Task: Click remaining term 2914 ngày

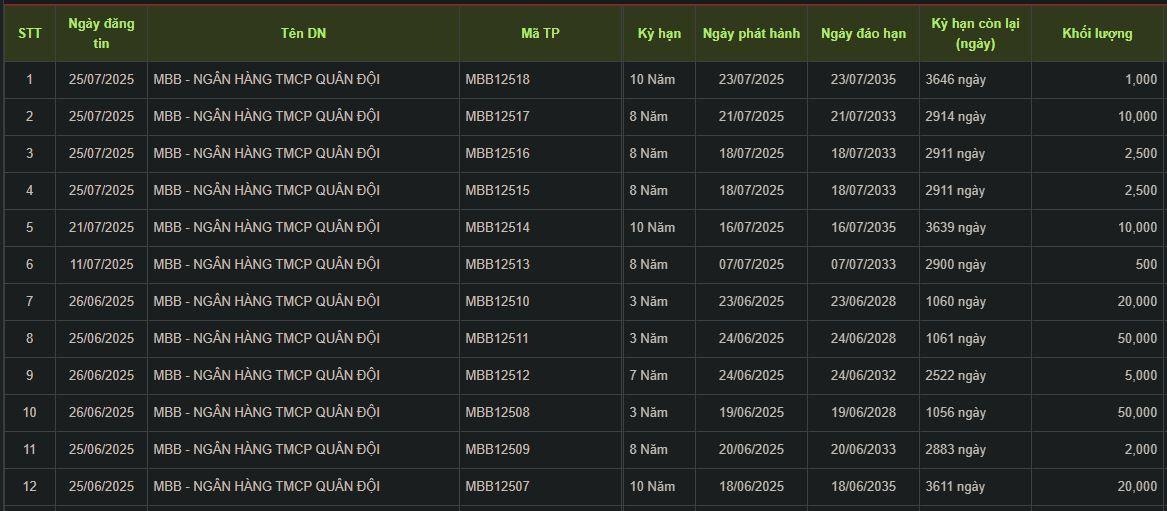Action: coord(956,117)
